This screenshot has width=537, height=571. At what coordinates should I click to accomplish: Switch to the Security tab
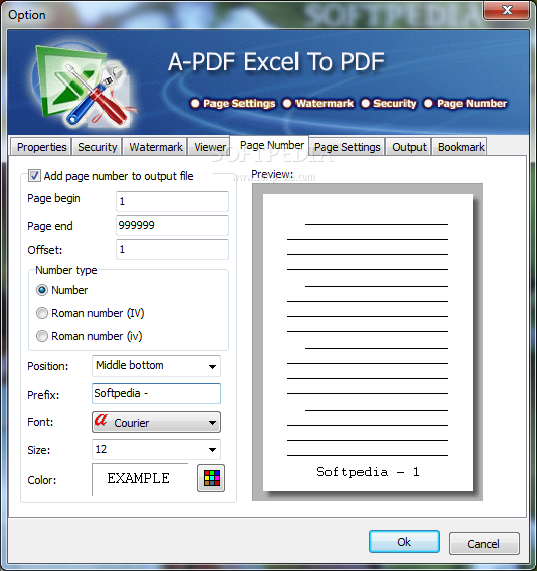[97, 147]
